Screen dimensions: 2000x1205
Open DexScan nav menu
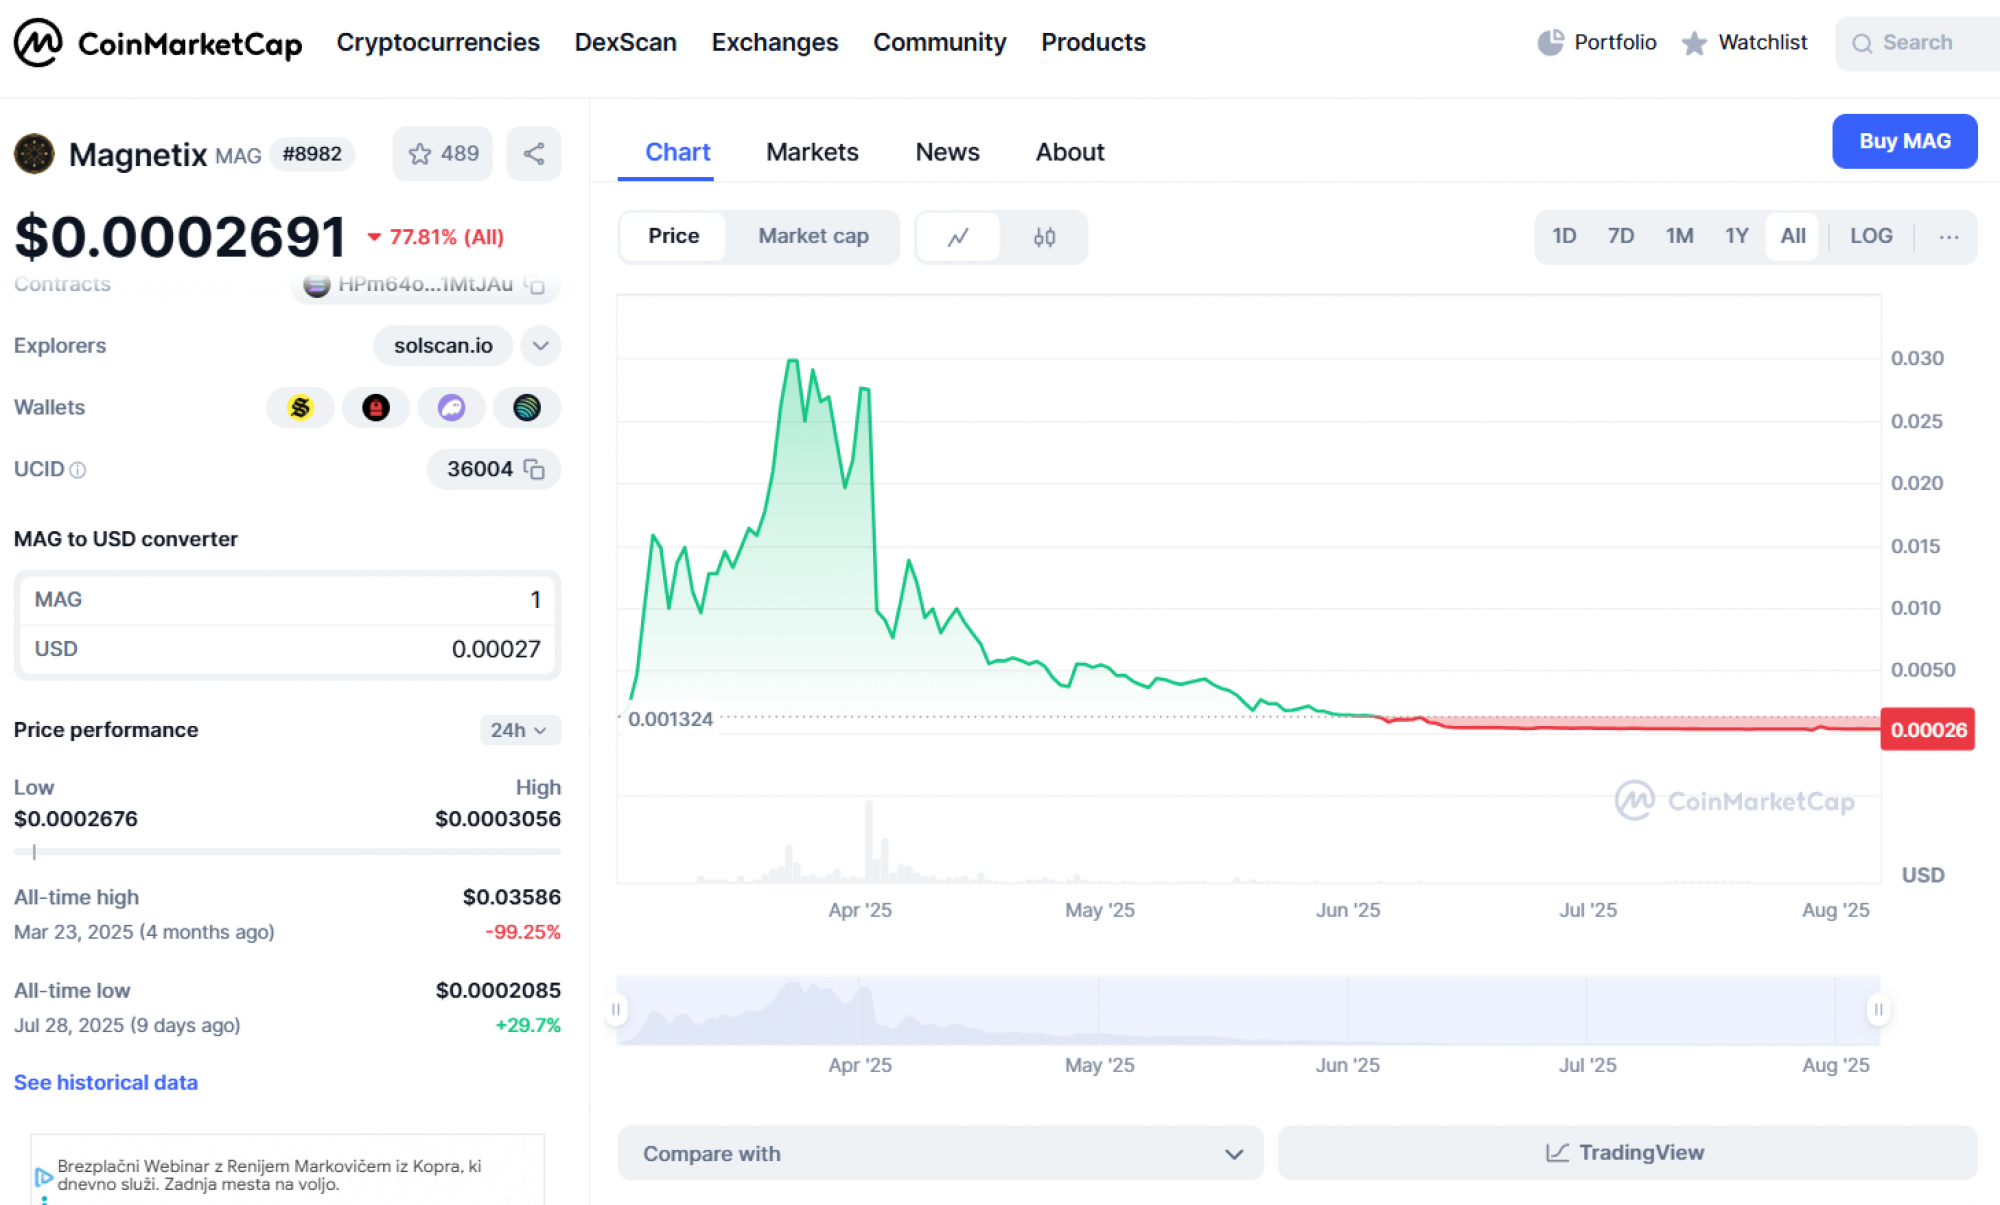(x=625, y=42)
